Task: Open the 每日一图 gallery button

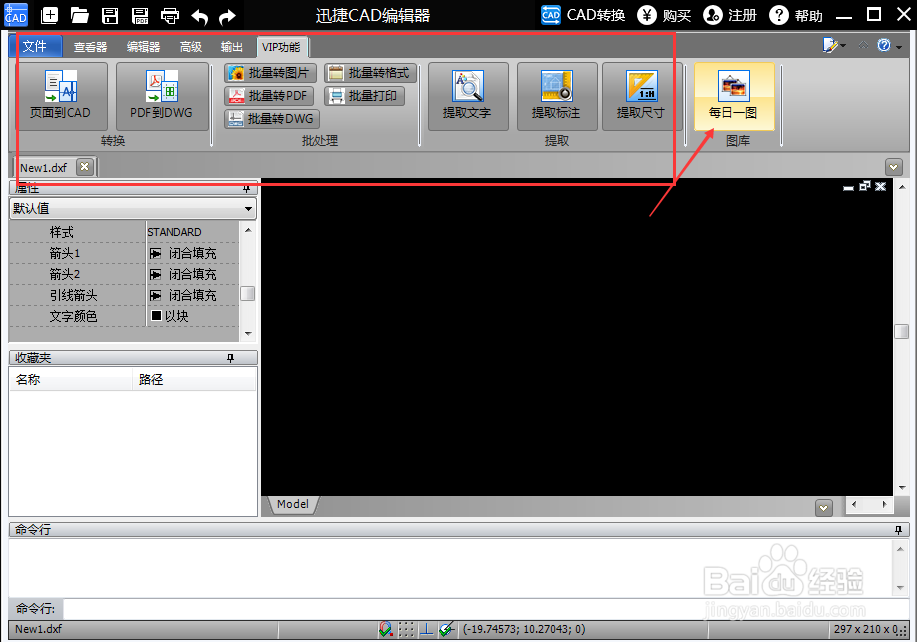Action: pos(733,96)
